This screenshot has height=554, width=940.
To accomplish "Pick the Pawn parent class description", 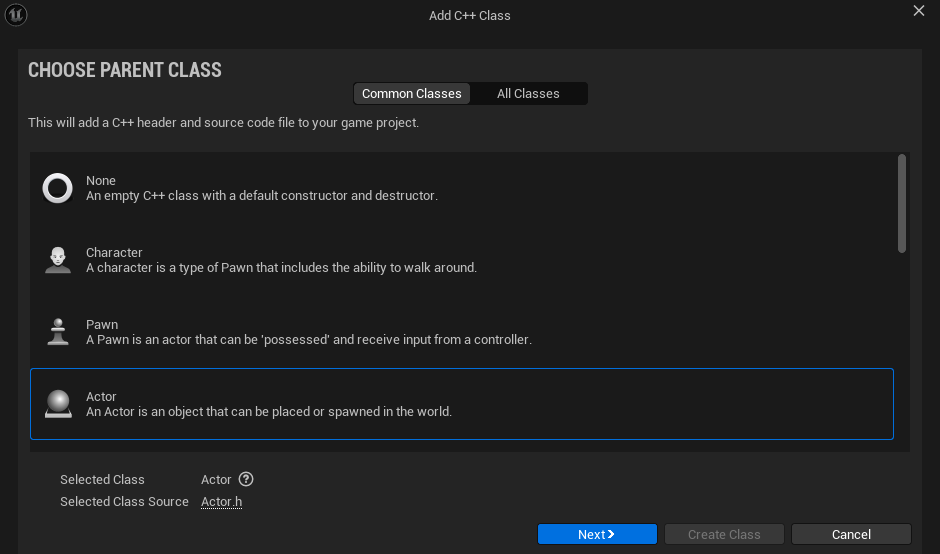I will (x=308, y=340).
